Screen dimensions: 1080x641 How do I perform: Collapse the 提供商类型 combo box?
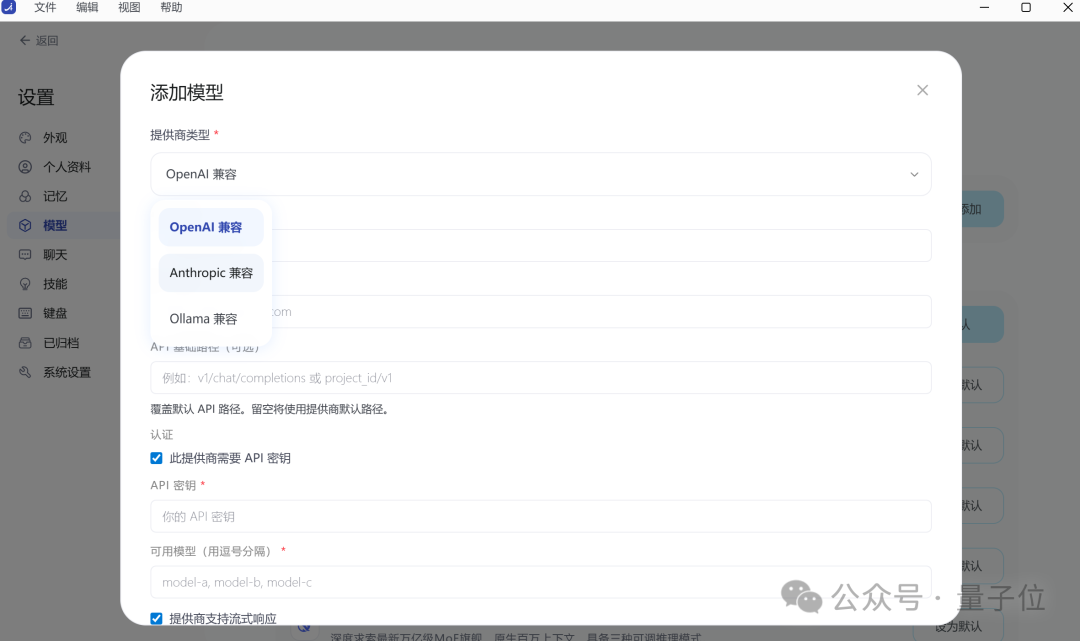(x=541, y=174)
